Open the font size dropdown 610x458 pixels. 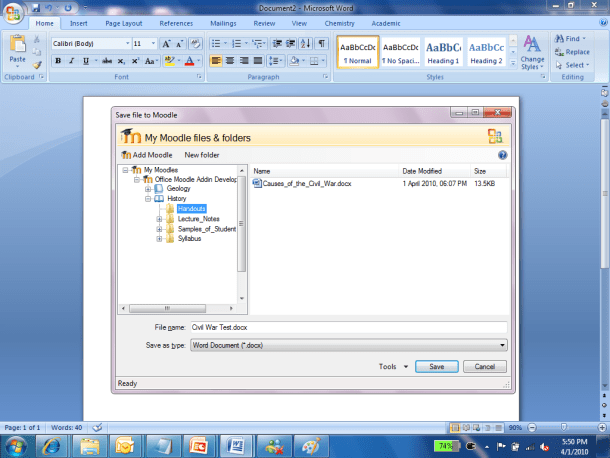point(153,44)
